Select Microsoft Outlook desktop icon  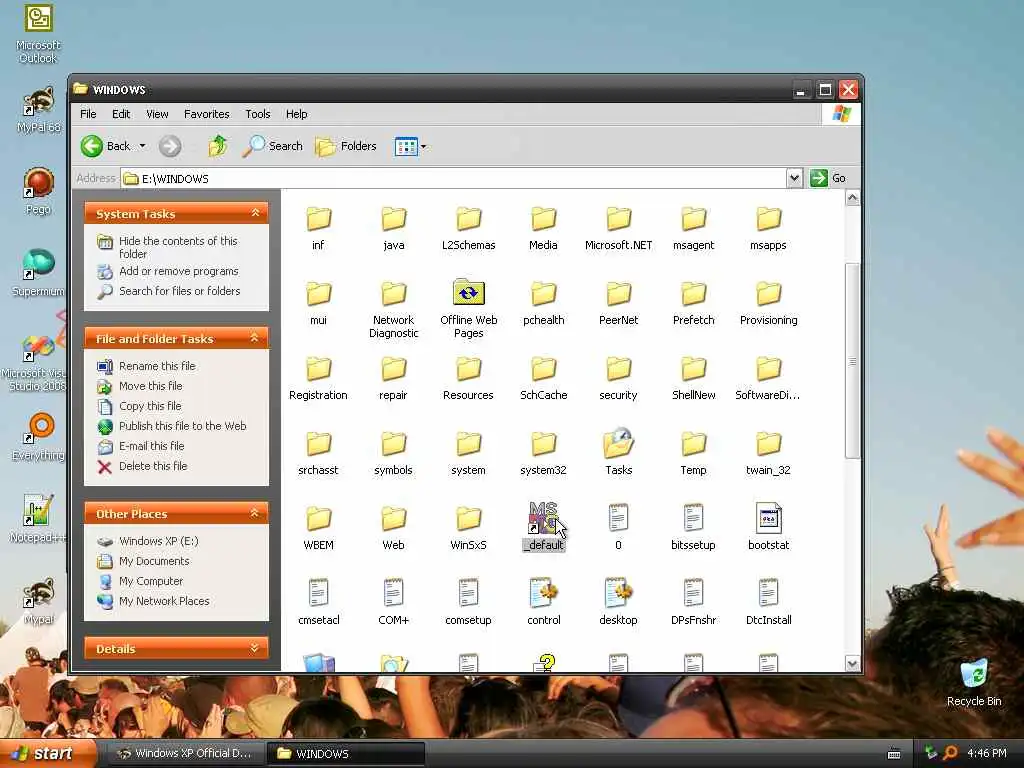38,34
